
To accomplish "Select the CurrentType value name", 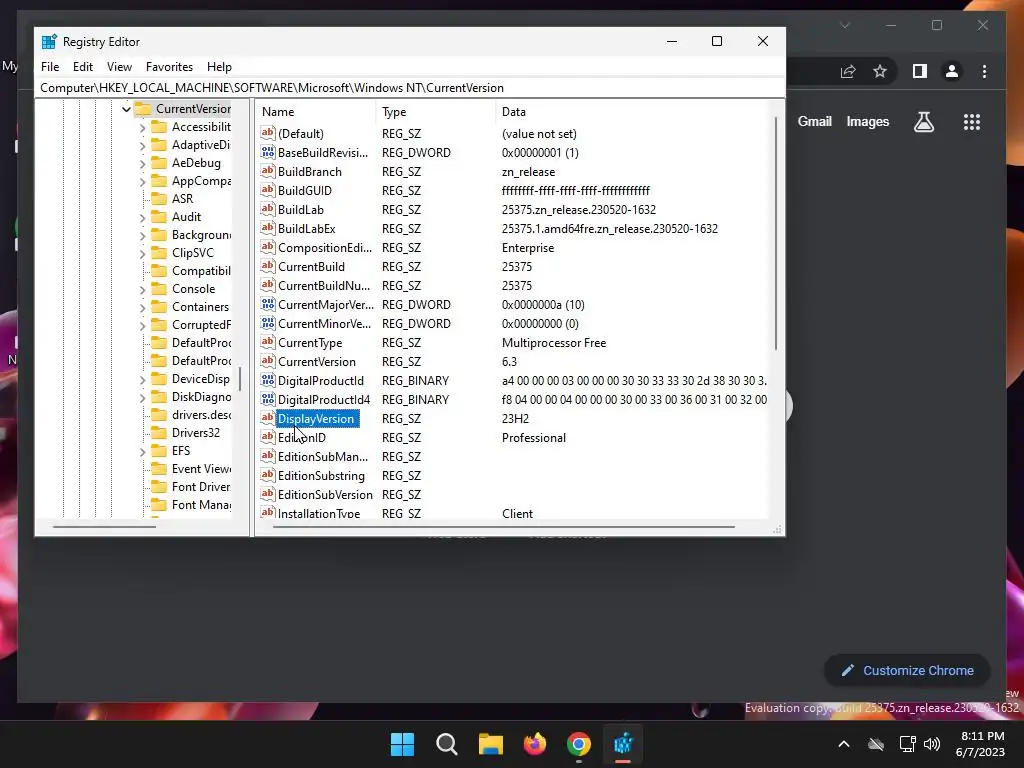I will [310, 343].
